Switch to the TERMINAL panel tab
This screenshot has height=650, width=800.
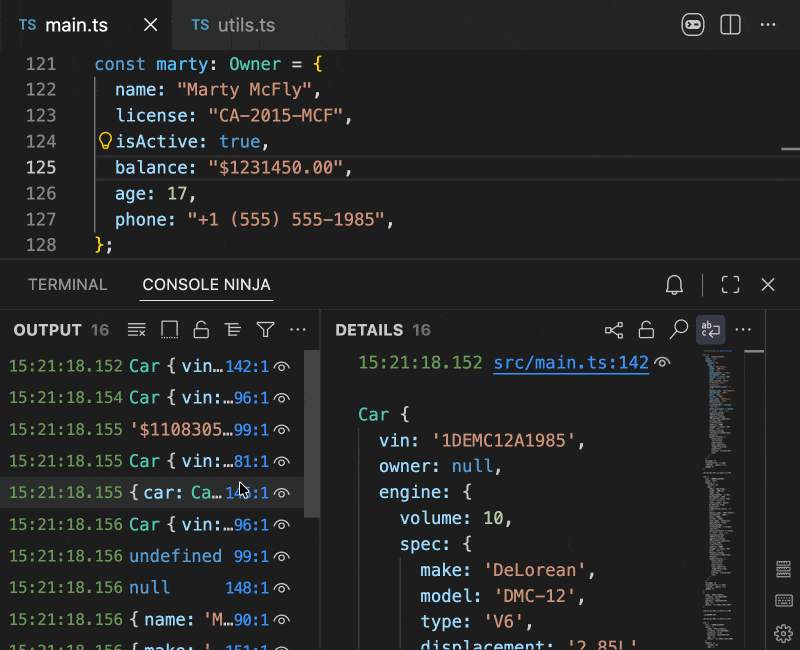tap(67, 285)
